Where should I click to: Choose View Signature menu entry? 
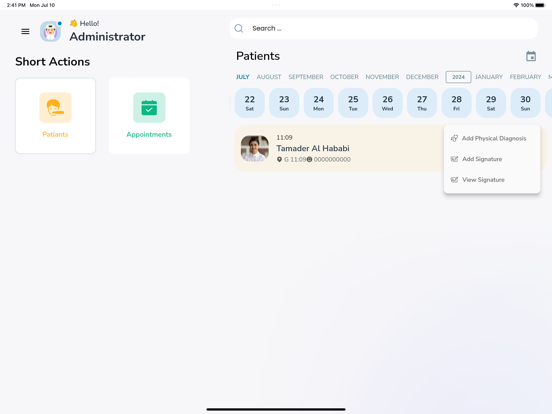492,180
